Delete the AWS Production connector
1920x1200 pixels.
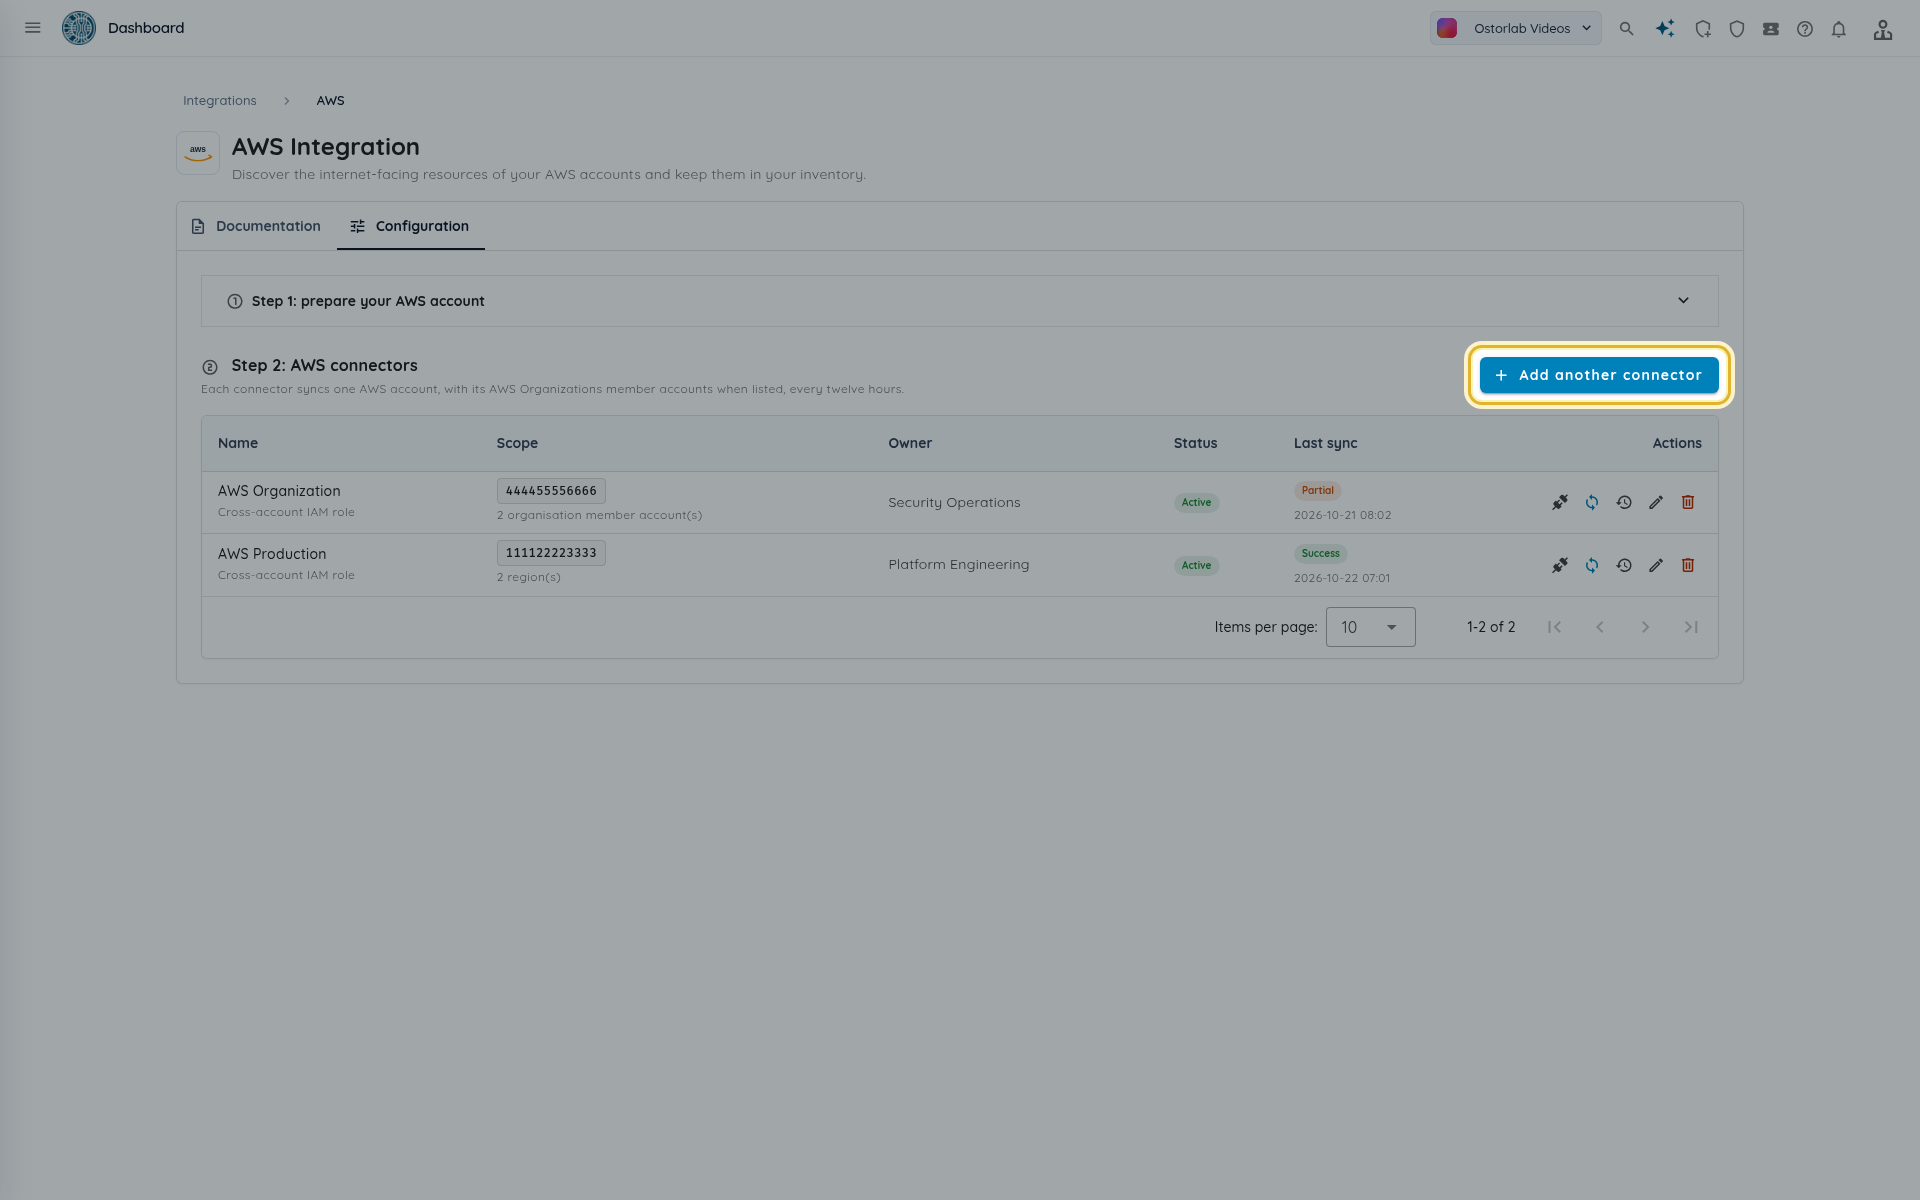1688,565
